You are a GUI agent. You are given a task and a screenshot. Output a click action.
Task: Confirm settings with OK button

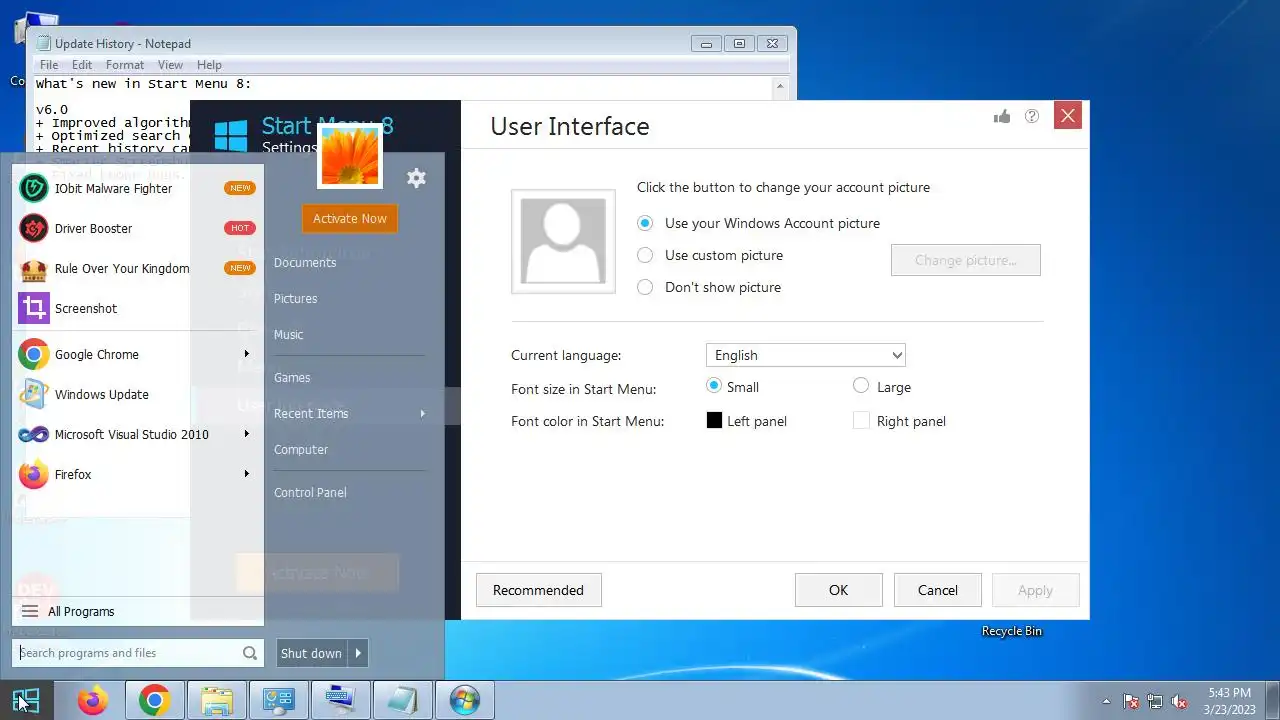click(x=838, y=590)
